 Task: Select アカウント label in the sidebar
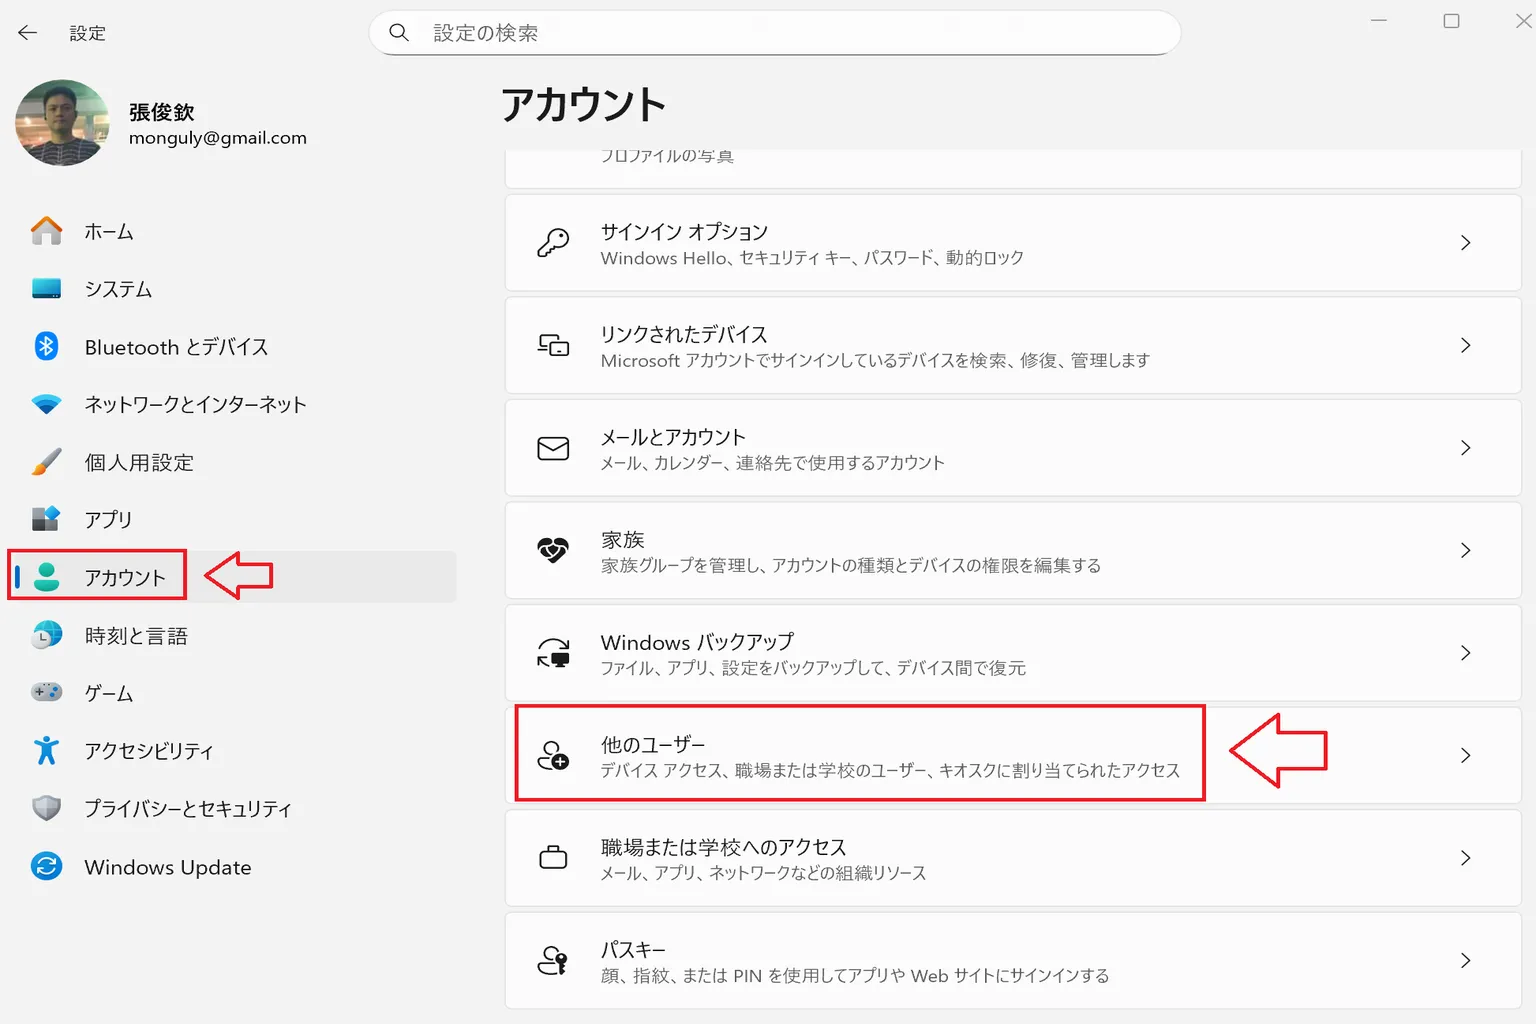coord(125,577)
